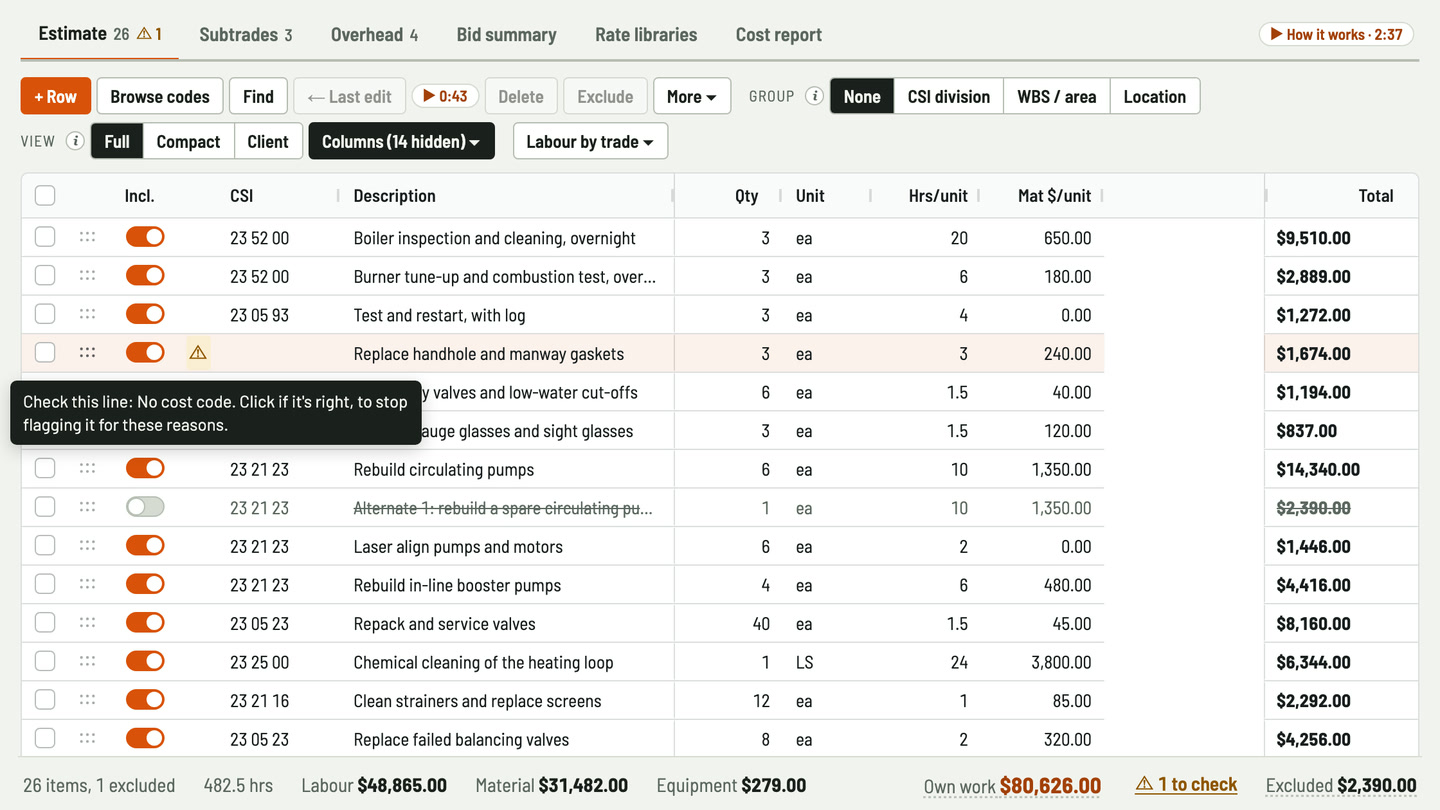The image size is (1440, 810).
Task: Go to Bid summary tab
Action: 506,34
